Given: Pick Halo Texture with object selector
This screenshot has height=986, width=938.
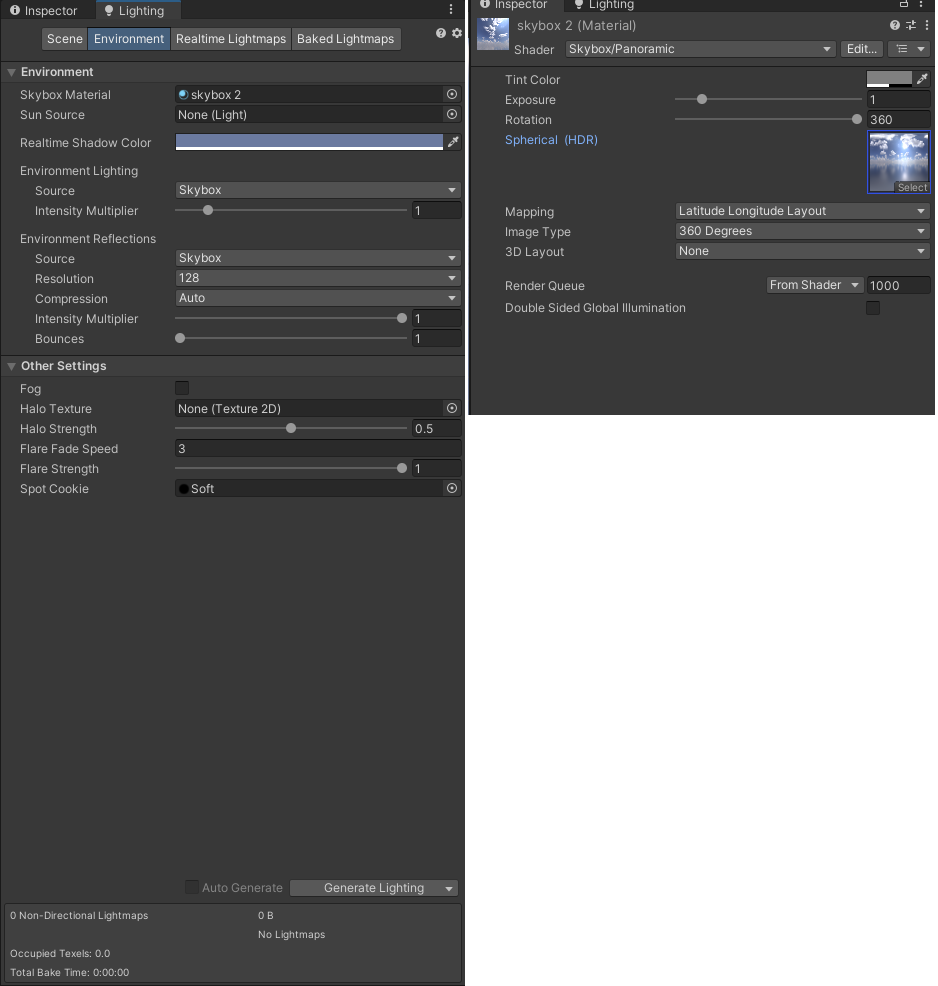Looking at the screenshot, I should (451, 408).
